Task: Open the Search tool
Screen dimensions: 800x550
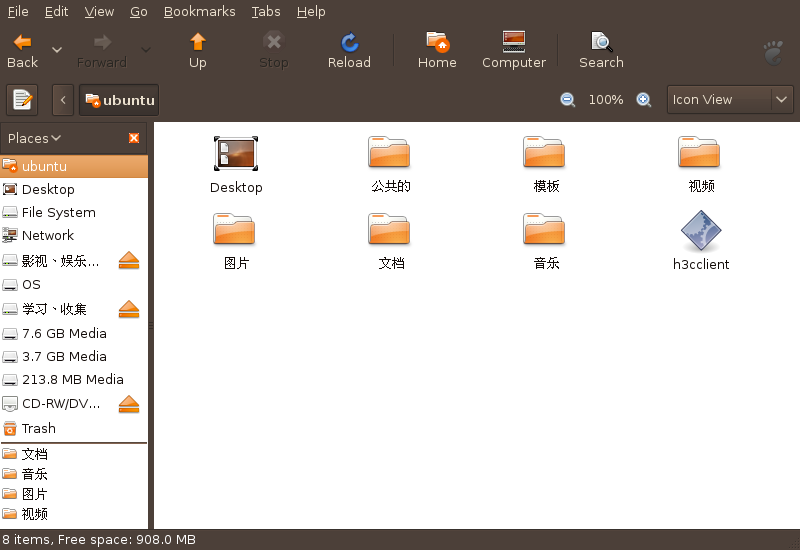Action: pyautogui.click(x=602, y=51)
